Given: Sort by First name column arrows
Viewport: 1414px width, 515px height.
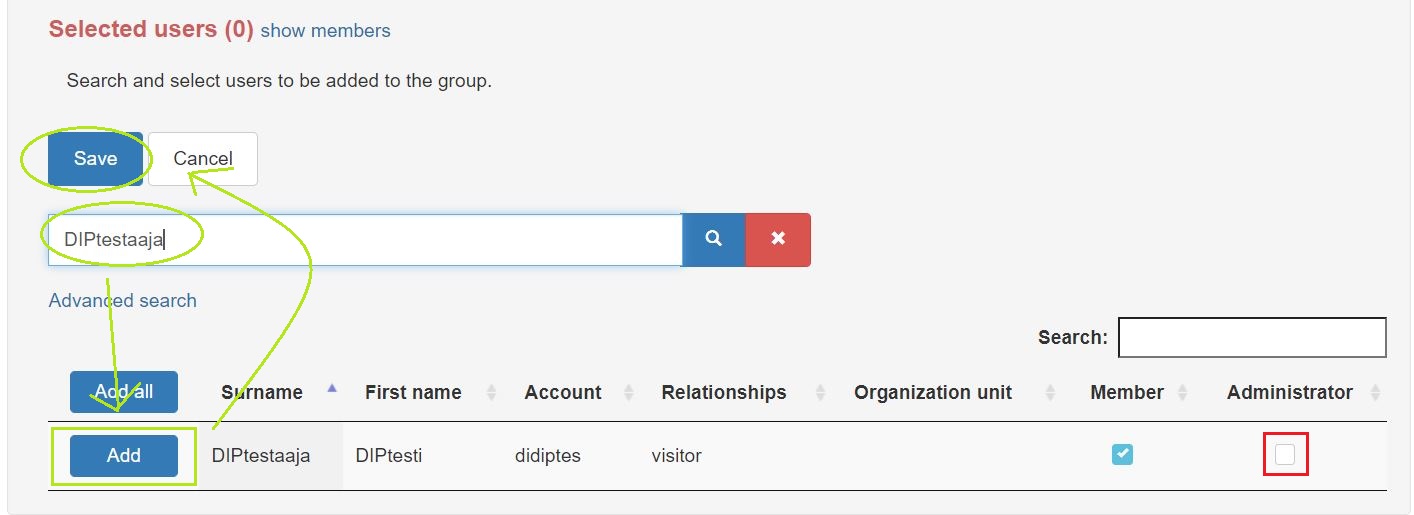Looking at the screenshot, I should point(491,393).
